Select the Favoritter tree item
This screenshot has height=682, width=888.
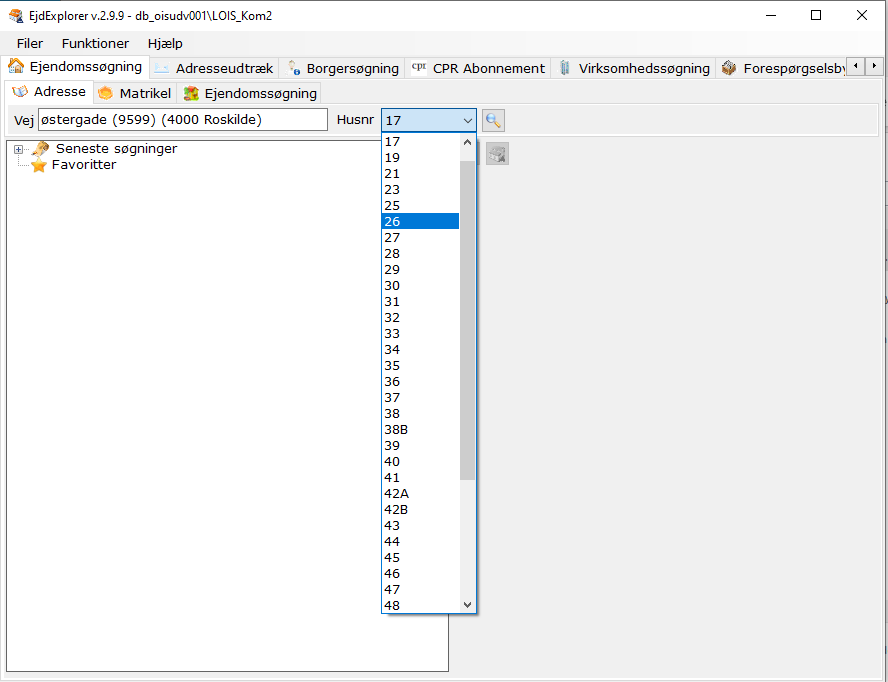(84, 165)
